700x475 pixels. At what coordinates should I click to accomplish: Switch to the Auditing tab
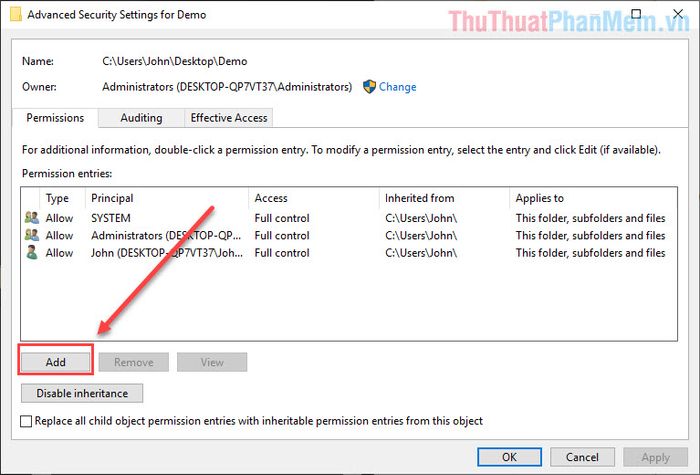coord(141,118)
